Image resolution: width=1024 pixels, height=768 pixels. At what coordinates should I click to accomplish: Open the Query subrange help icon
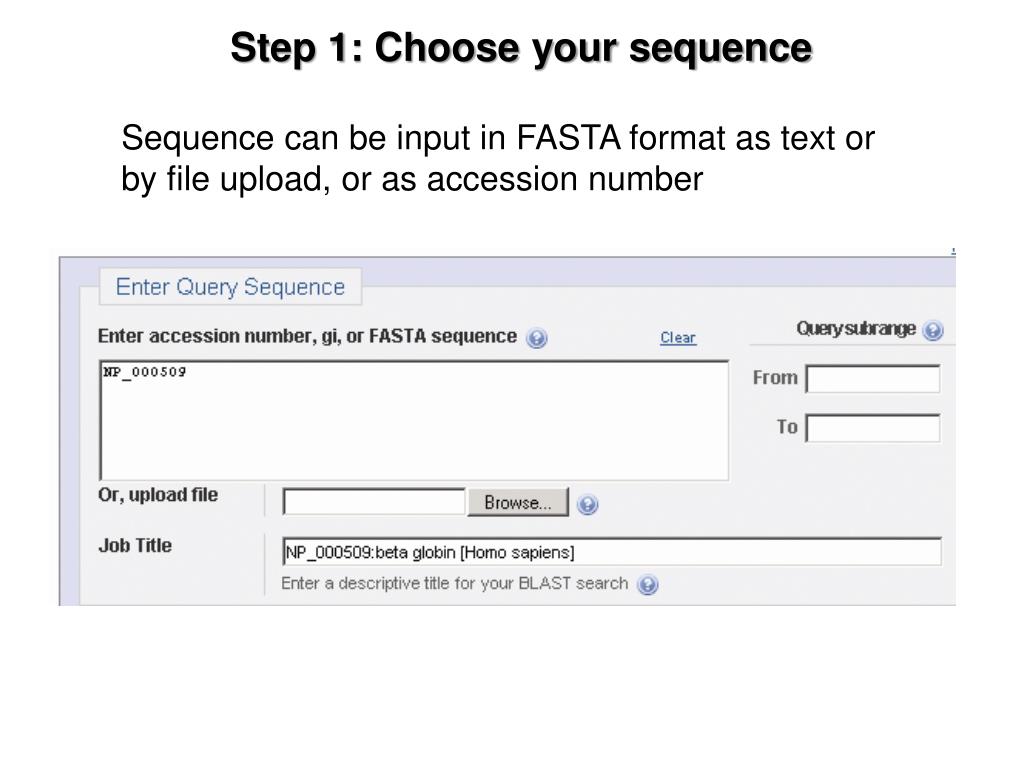tap(933, 330)
